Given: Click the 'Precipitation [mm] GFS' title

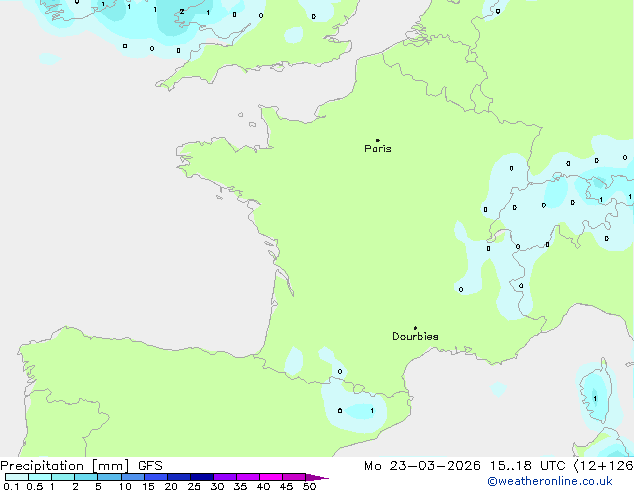Looking at the screenshot, I should (81, 466).
